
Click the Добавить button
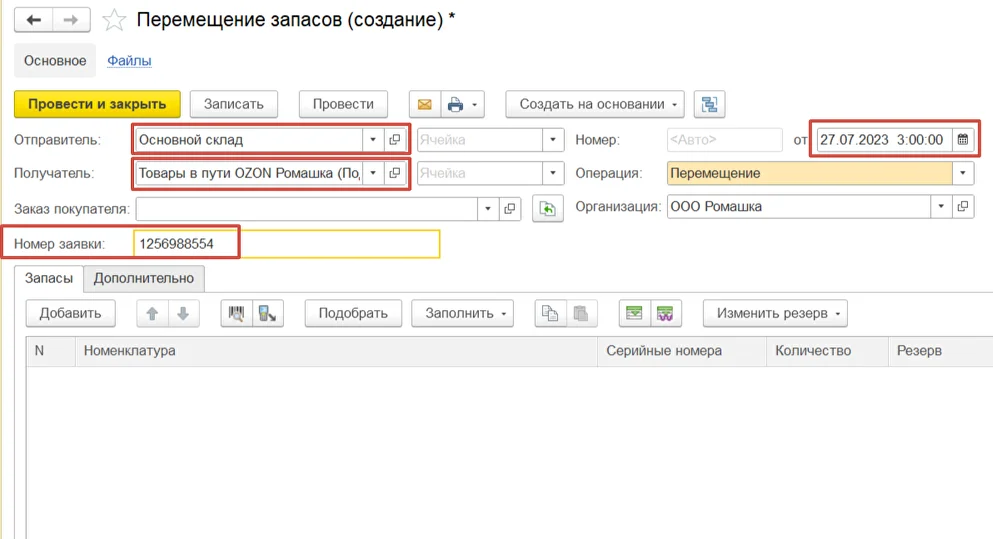[x=70, y=313]
